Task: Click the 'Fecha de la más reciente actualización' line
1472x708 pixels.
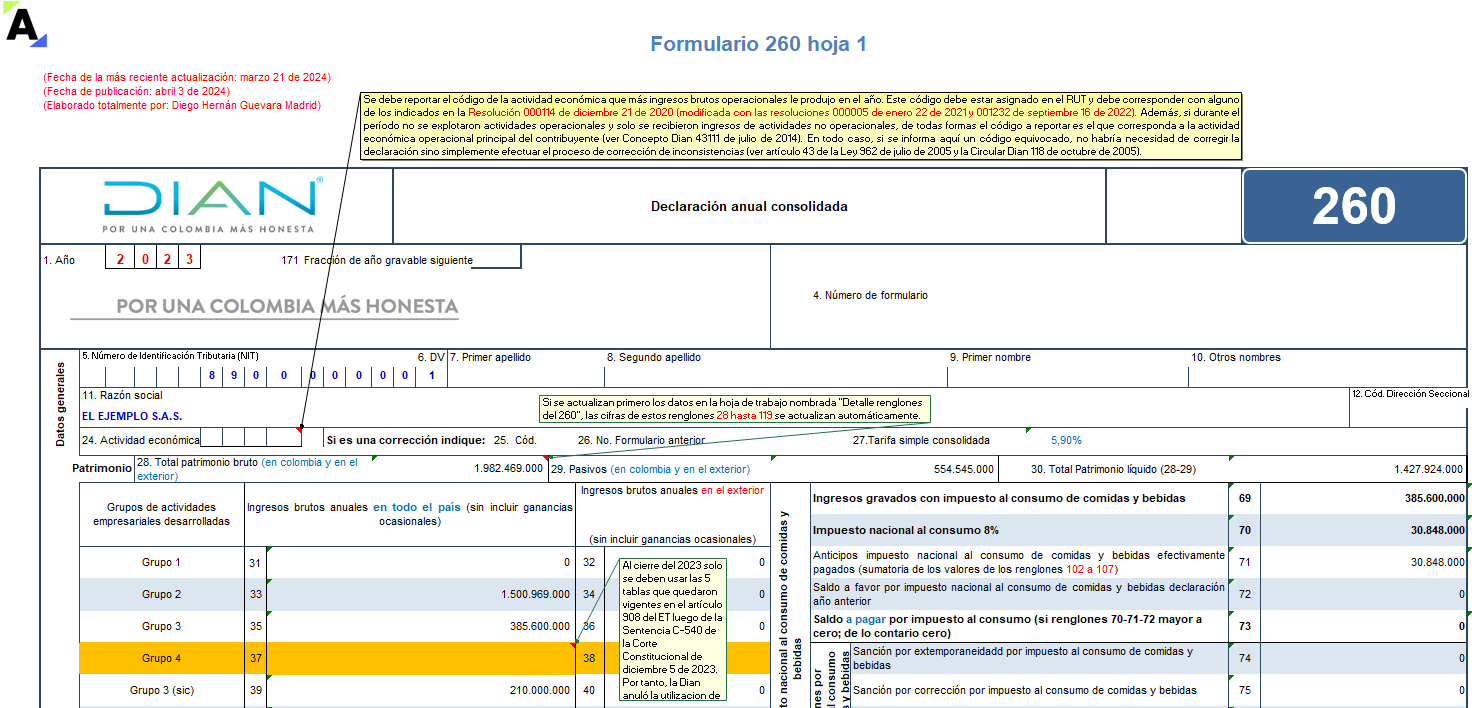Action: click(186, 77)
